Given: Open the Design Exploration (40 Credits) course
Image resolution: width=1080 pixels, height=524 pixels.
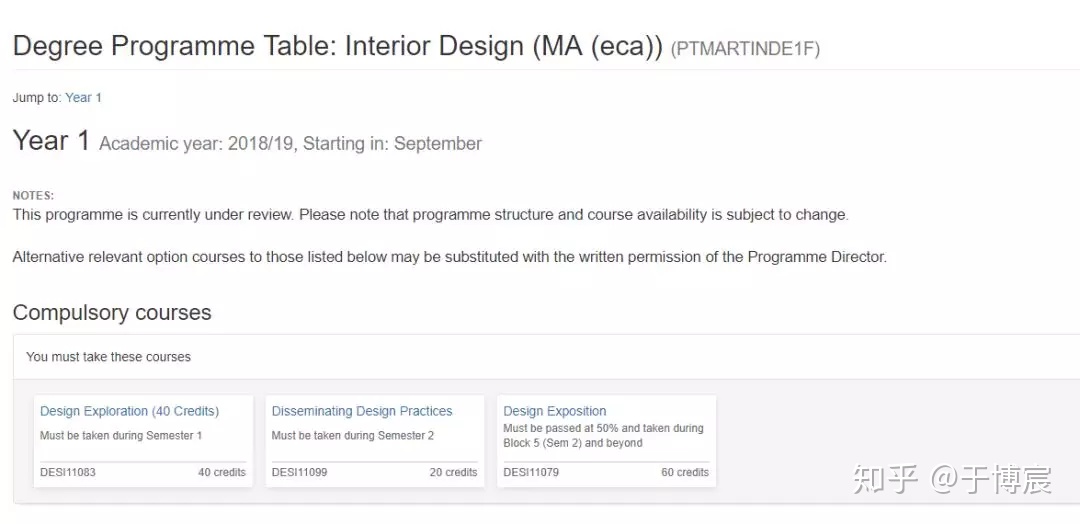Looking at the screenshot, I should pos(129,411).
